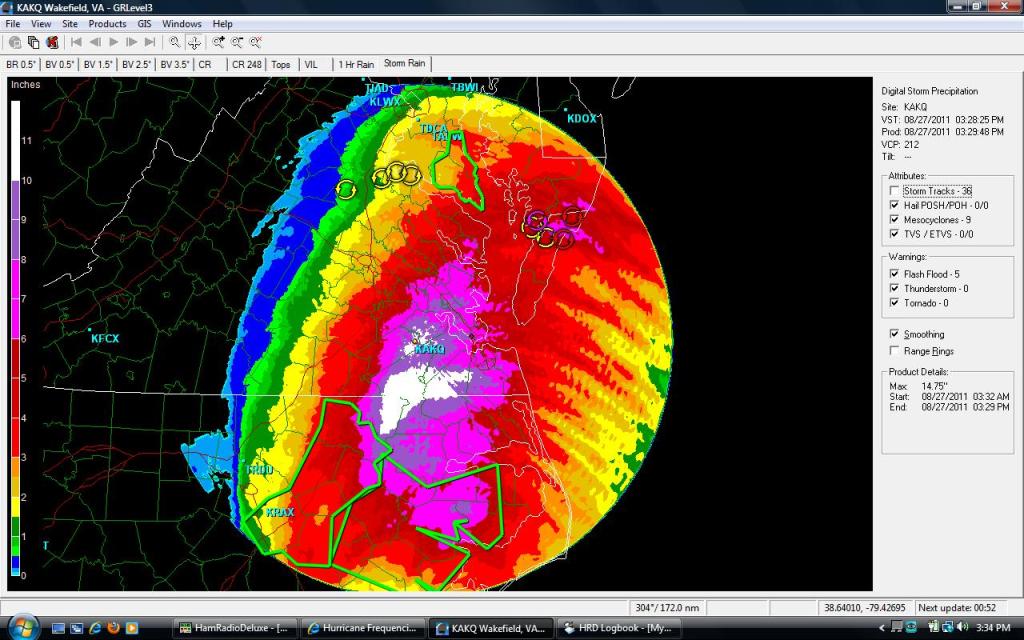
Task: Jump to the last animation frame
Action: click(150, 42)
